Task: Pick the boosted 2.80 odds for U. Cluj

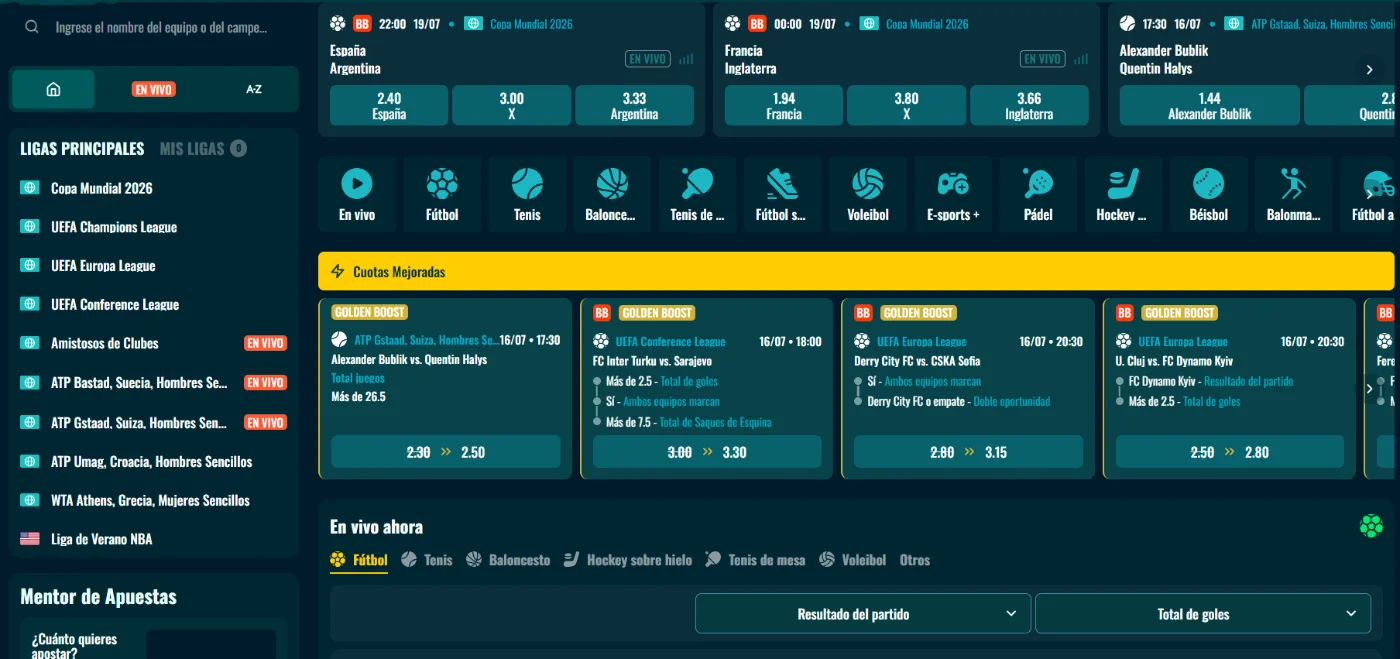Action: coord(1229,452)
